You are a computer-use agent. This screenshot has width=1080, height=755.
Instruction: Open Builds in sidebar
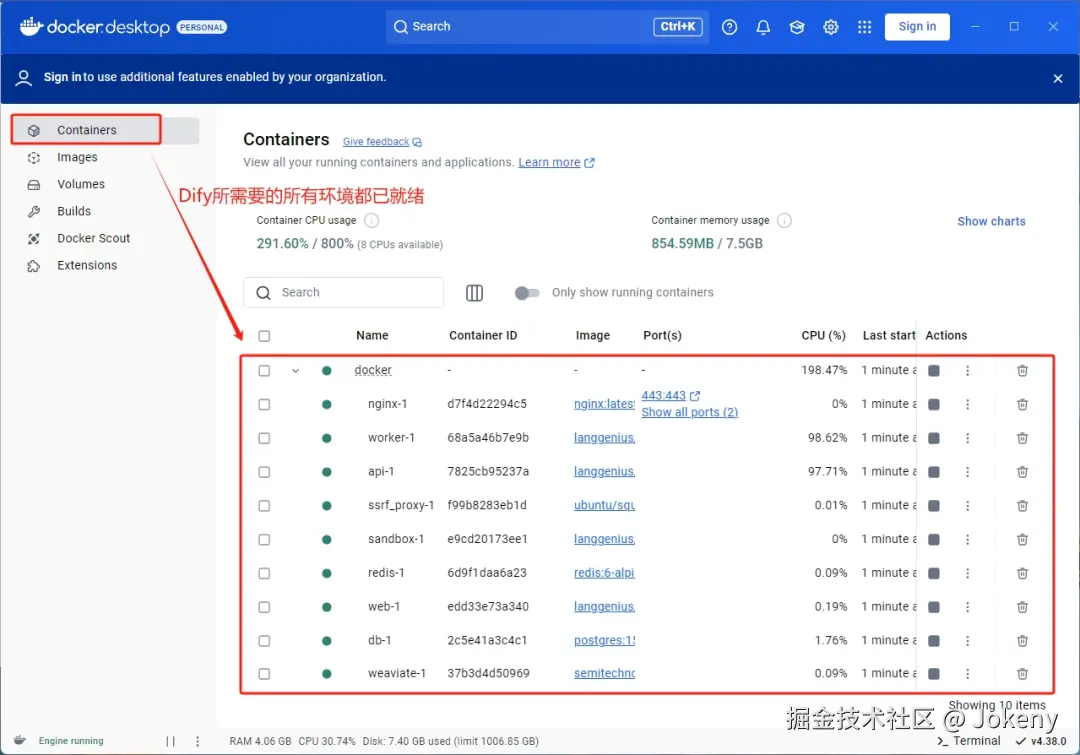74,211
